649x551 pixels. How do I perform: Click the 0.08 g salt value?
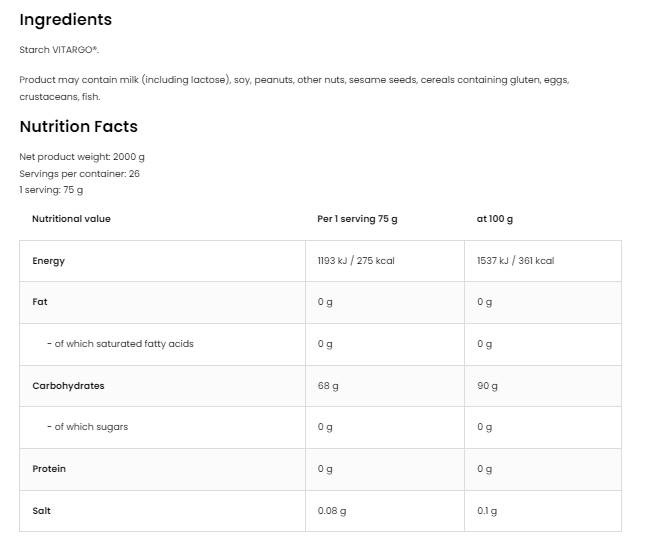click(x=332, y=511)
